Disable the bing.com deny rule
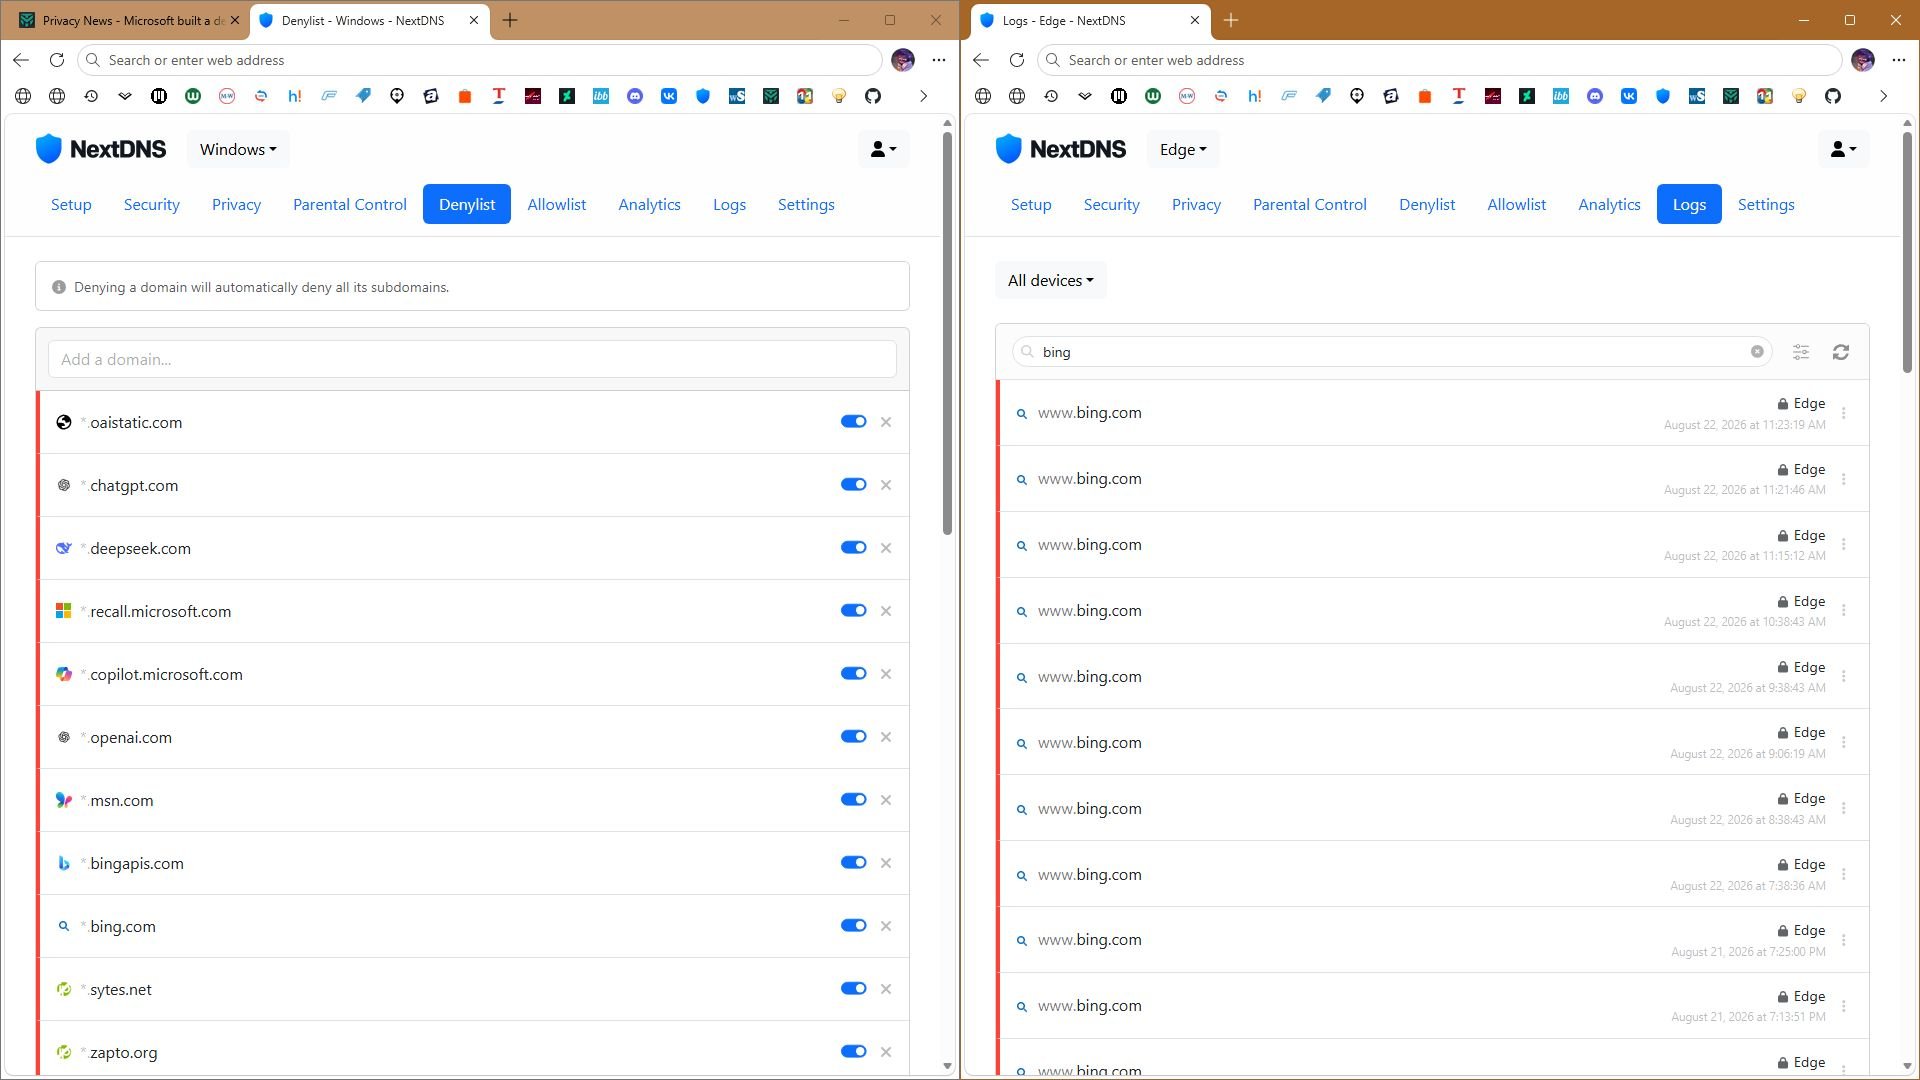The height and width of the screenshot is (1080, 1920). coord(854,926)
